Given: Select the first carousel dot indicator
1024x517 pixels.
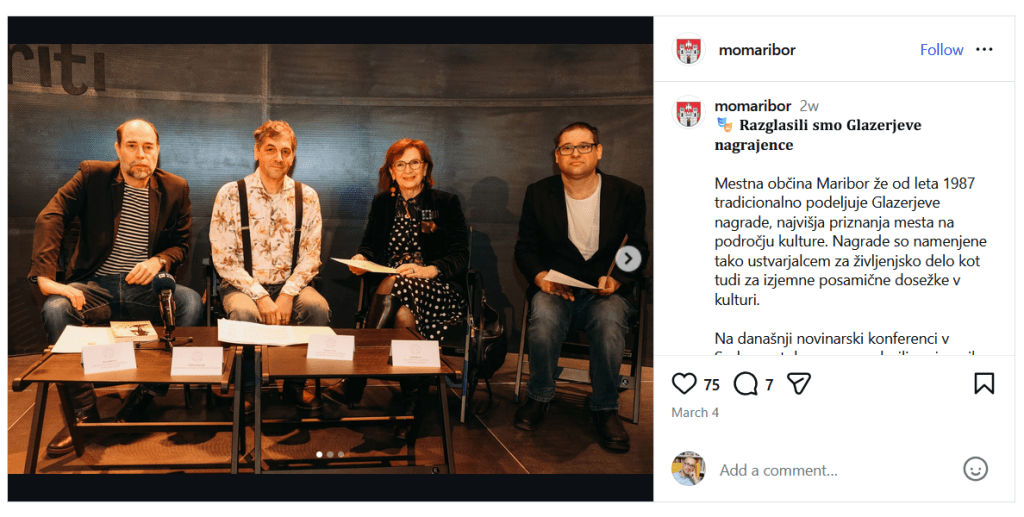Looking at the screenshot, I should click(319, 454).
